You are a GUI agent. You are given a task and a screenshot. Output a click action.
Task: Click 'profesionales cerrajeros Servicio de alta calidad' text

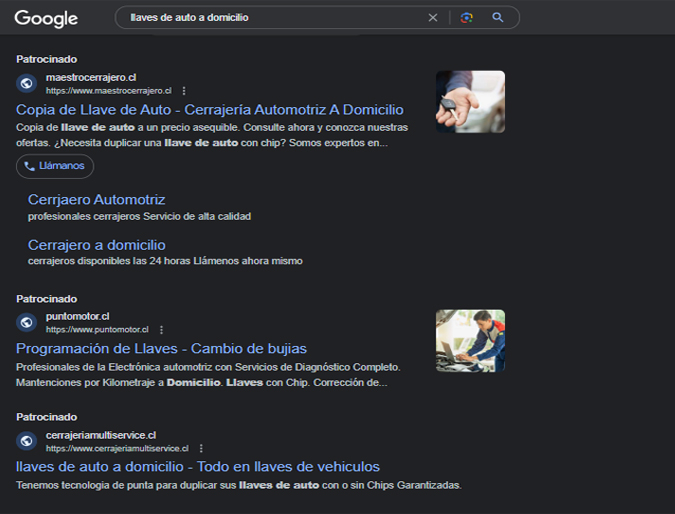(x=139, y=216)
